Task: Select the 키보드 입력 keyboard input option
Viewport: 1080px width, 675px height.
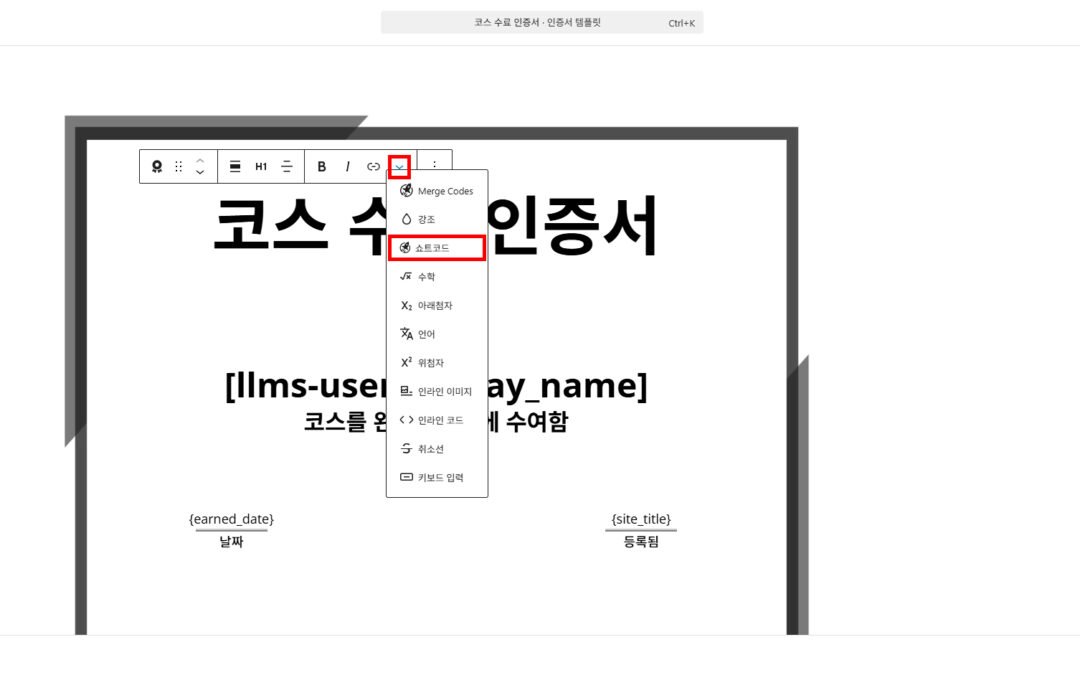Action: (437, 477)
